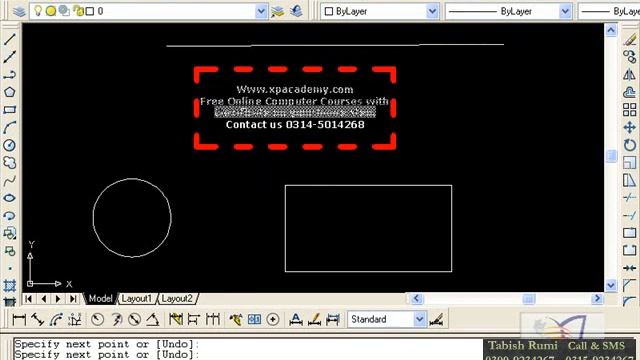Select the Radius Dimension tool

(97, 319)
